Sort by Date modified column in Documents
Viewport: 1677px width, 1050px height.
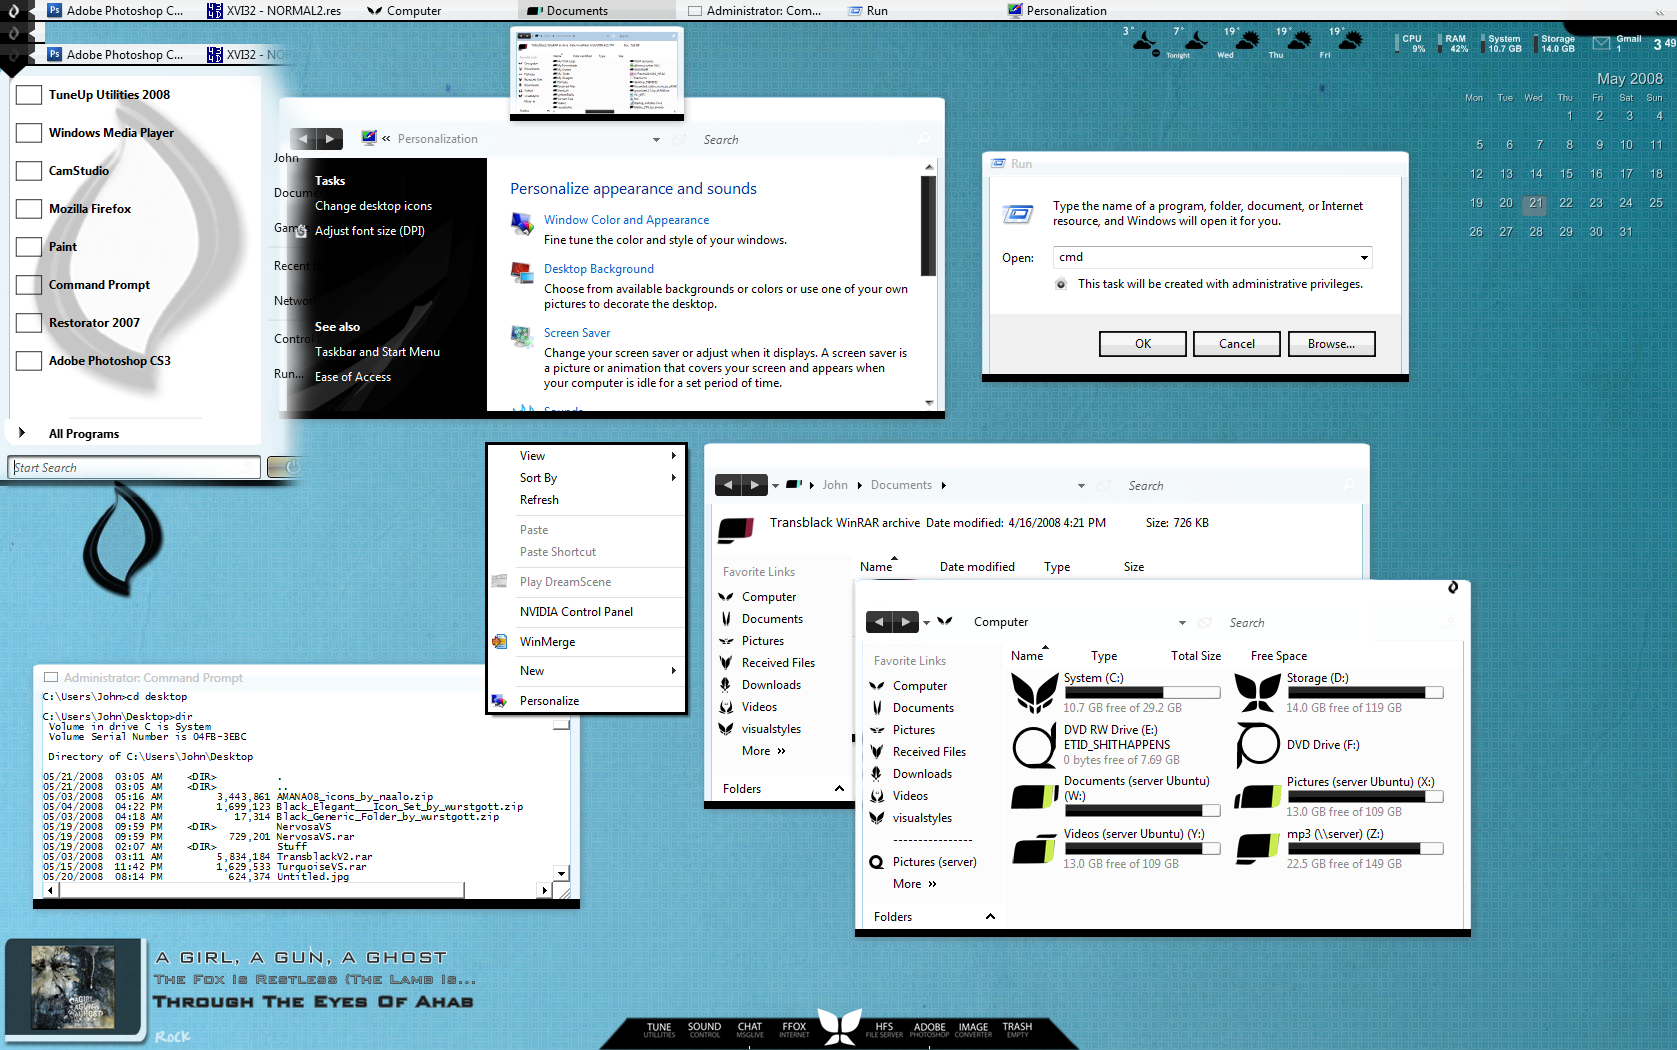point(977,567)
